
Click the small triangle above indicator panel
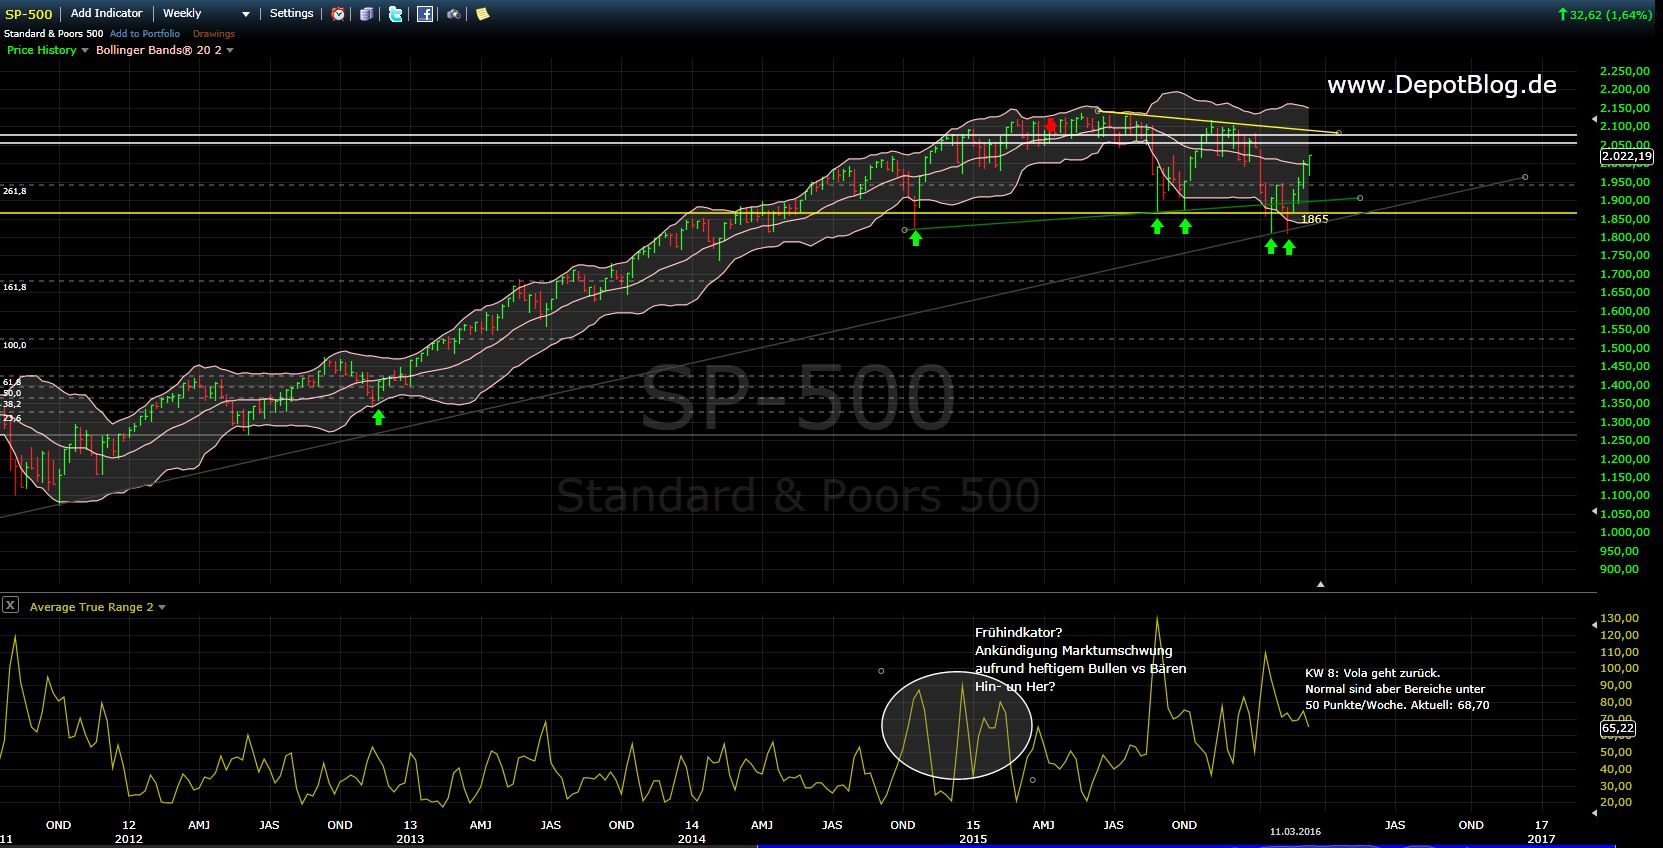pyautogui.click(x=1320, y=584)
